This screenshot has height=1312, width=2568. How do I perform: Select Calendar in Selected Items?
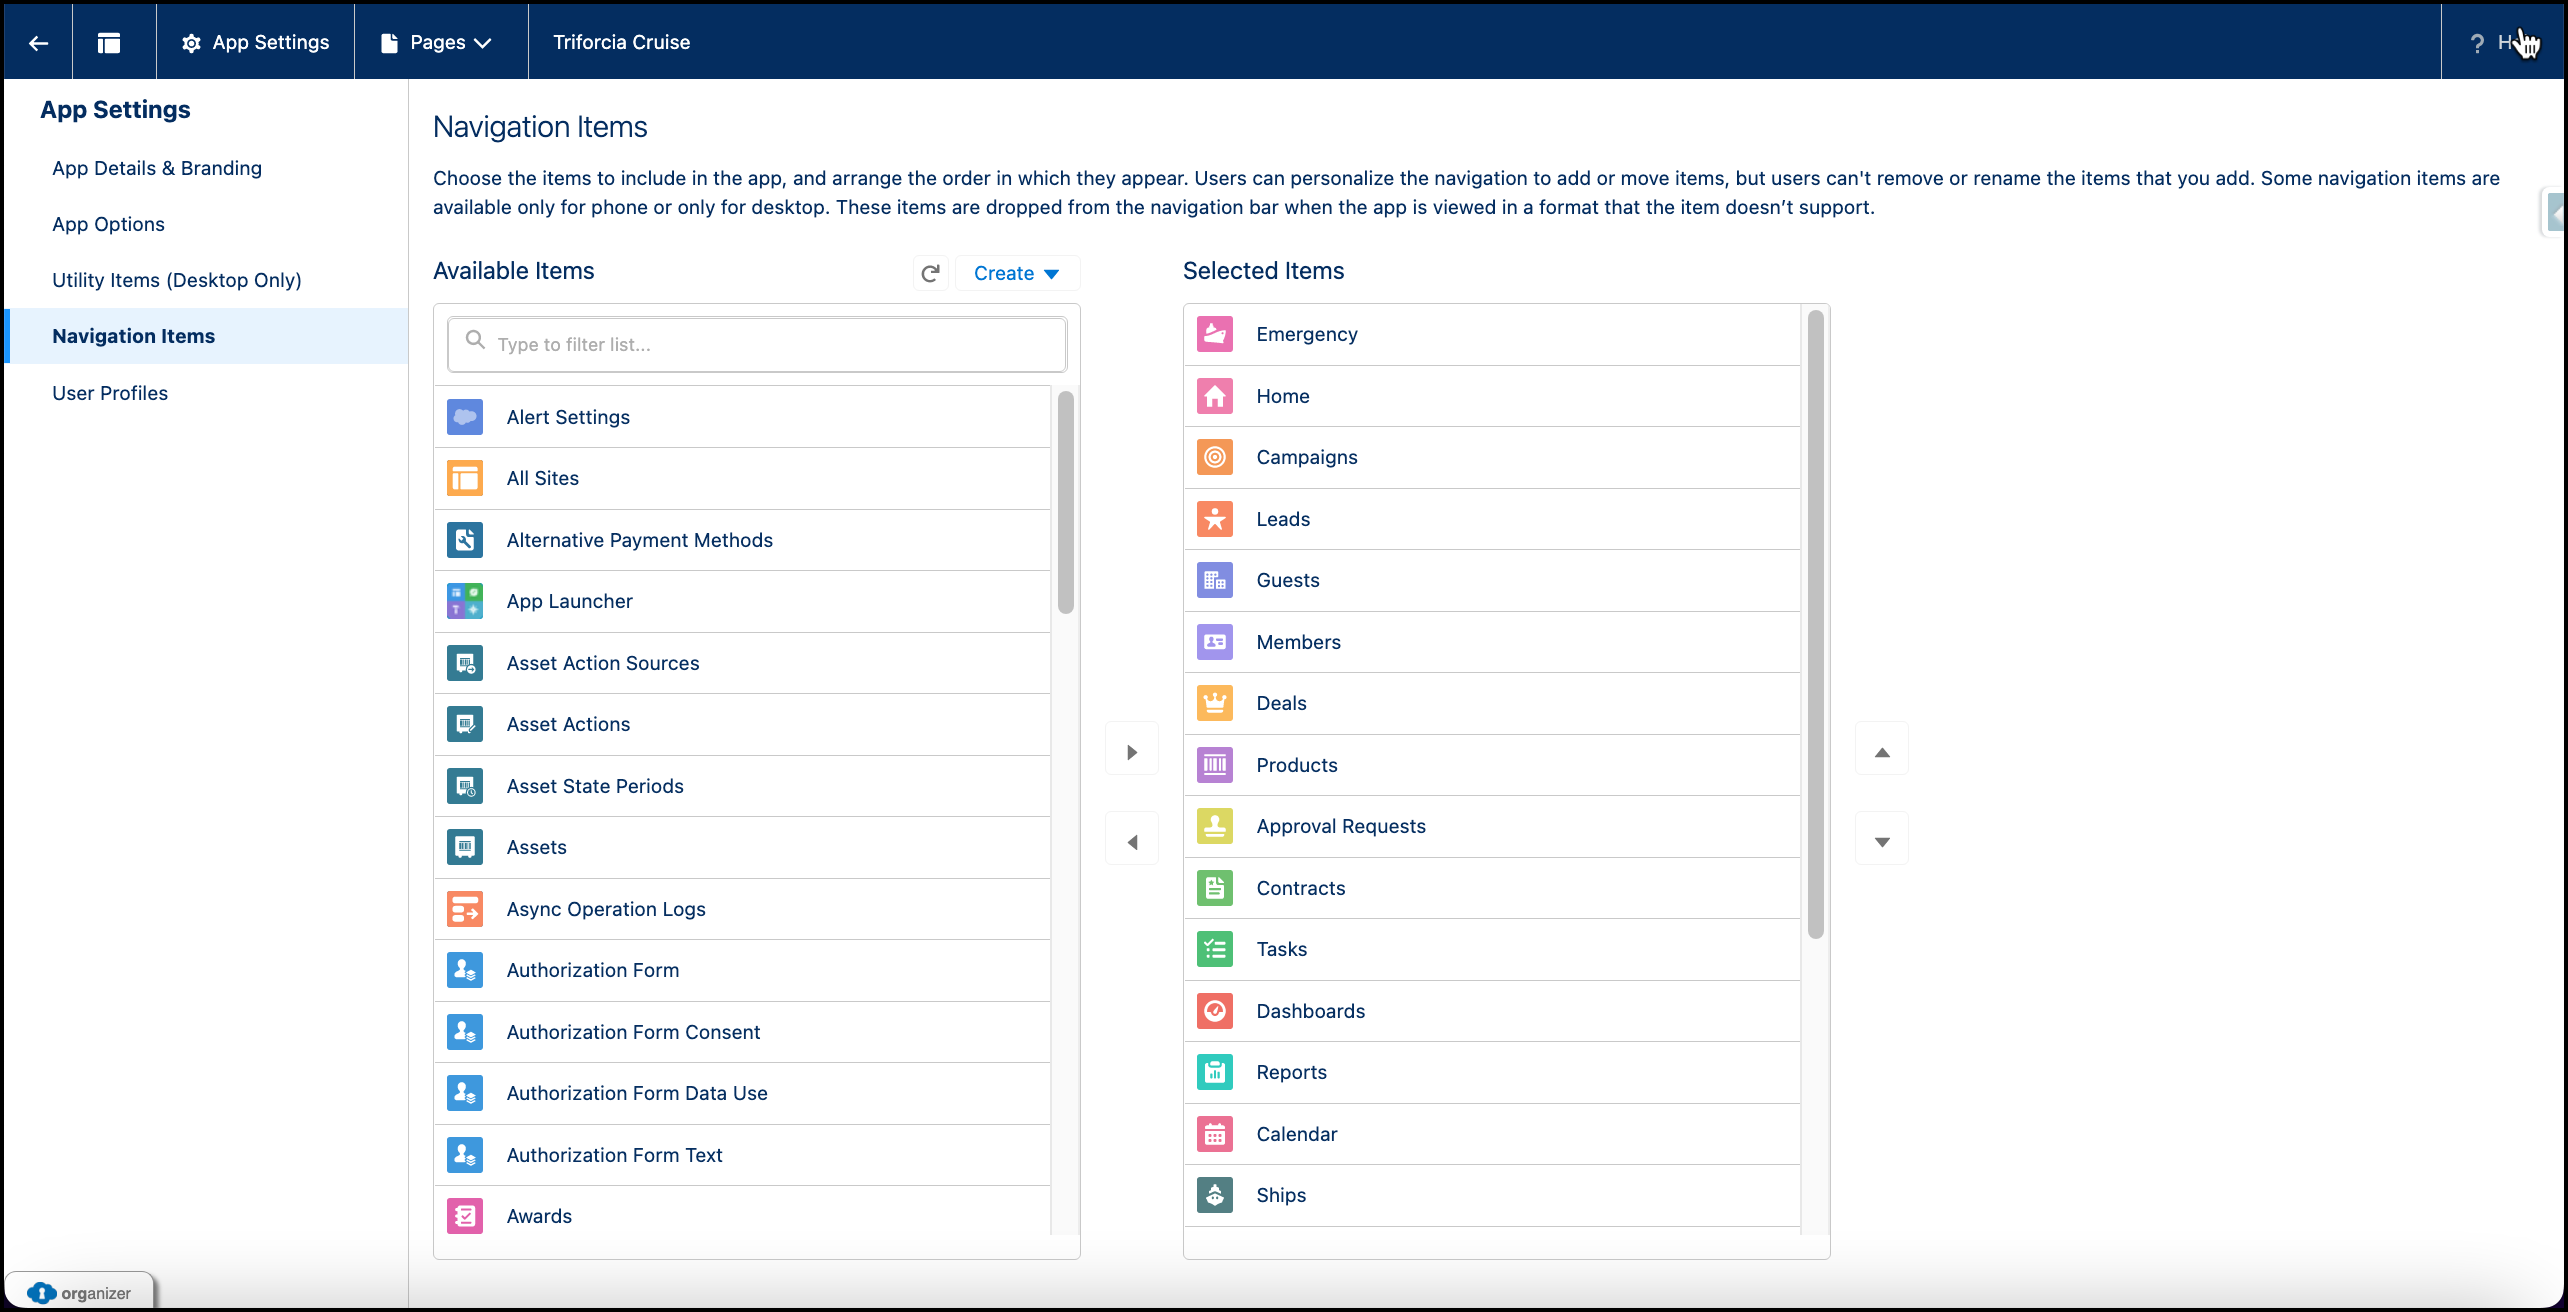(1492, 1134)
